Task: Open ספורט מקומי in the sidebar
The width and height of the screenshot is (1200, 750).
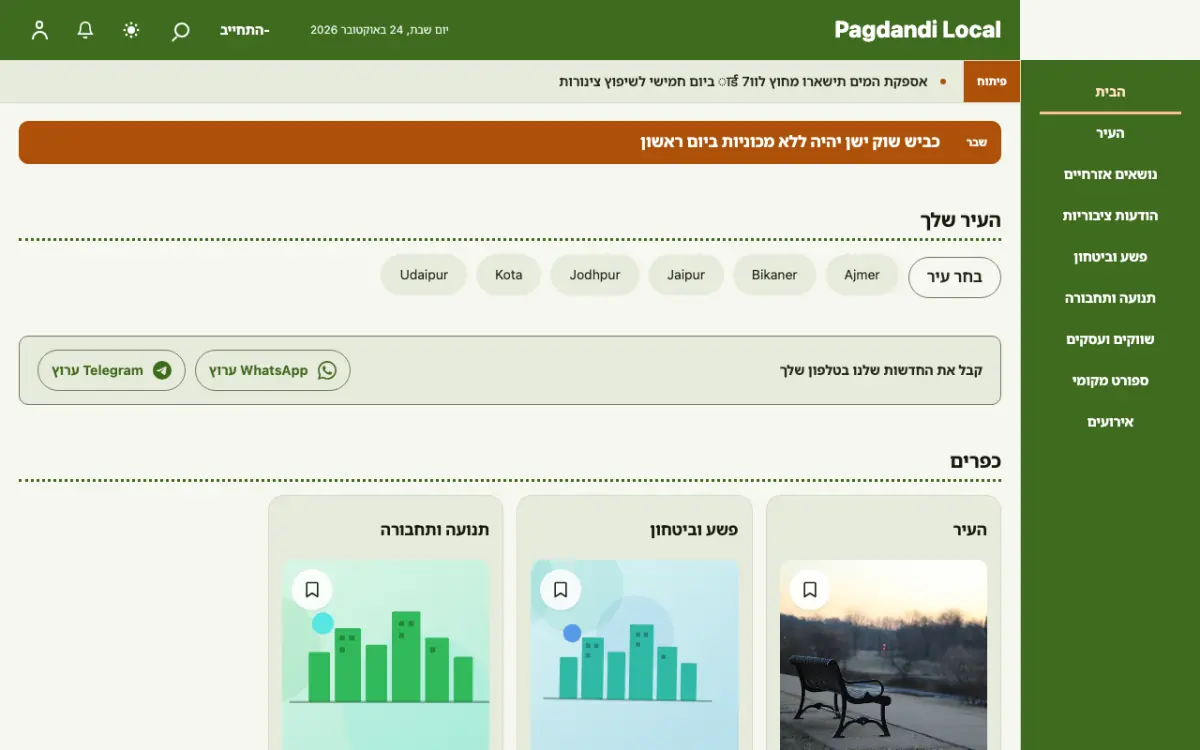Action: (1110, 380)
